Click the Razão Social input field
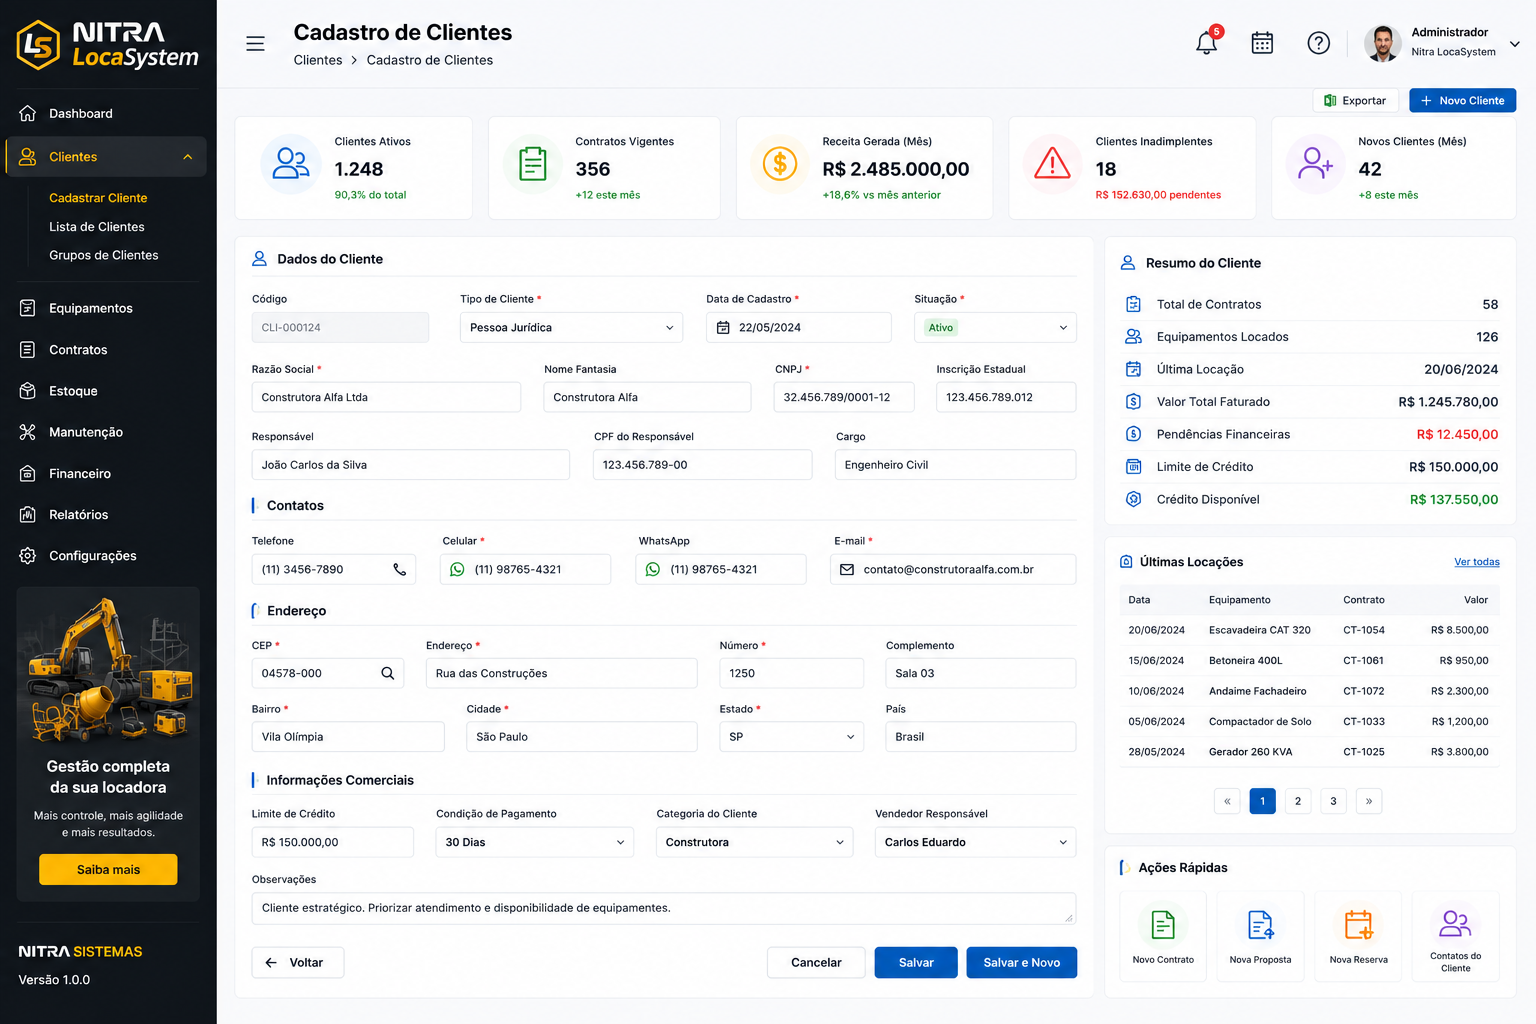 (386, 397)
